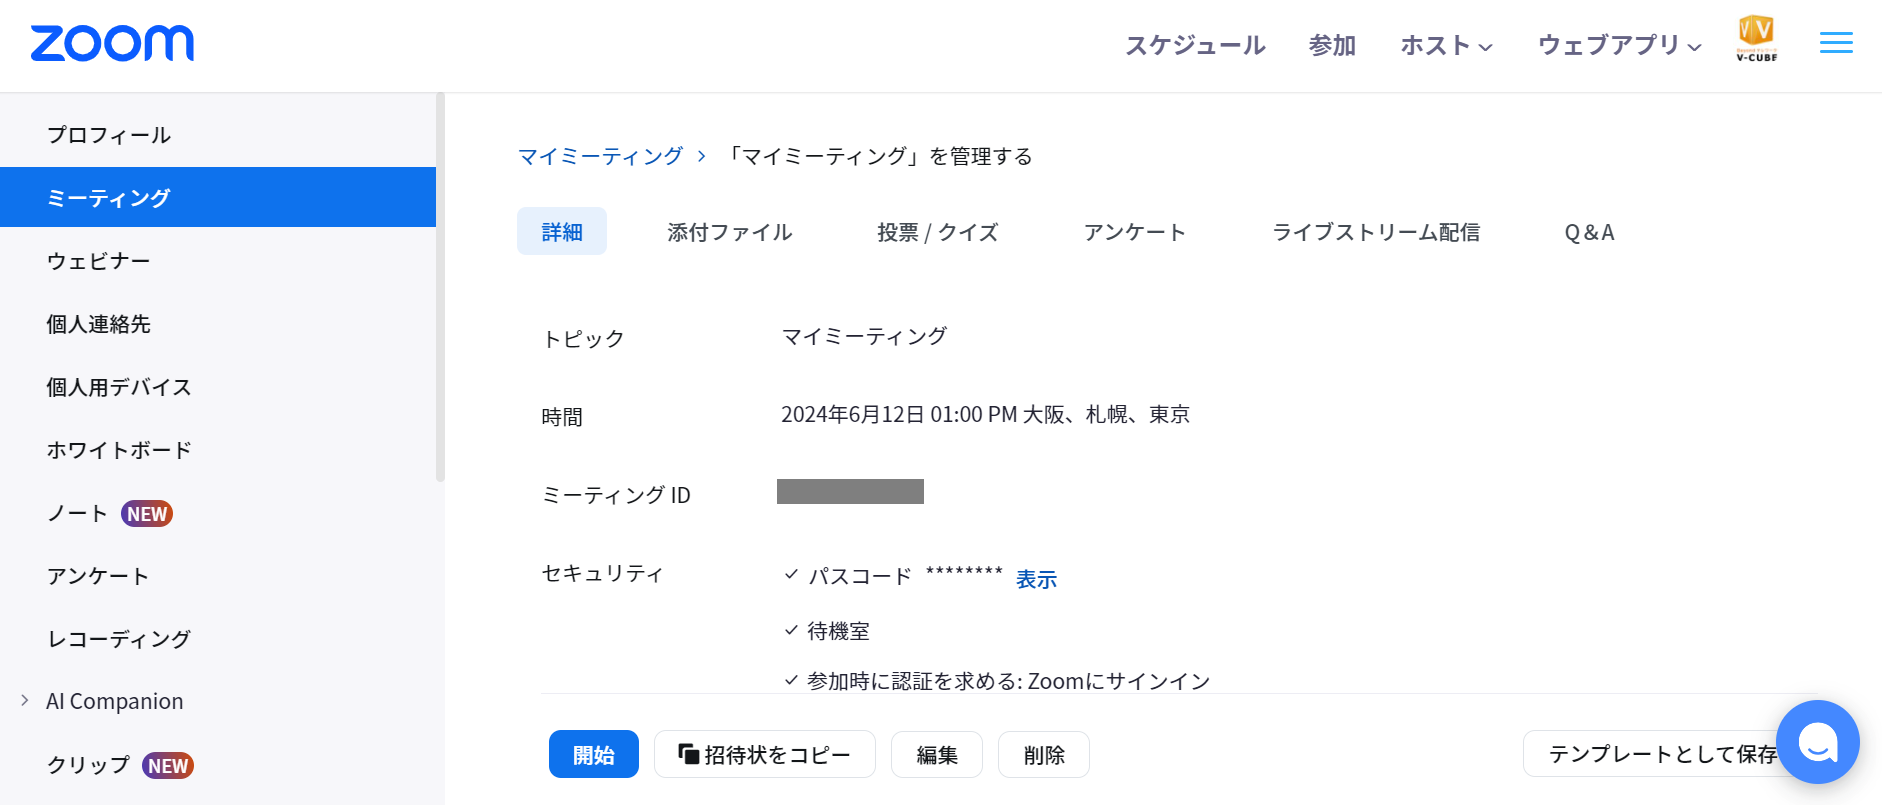Open the V-CUBE account avatar

point(1756,39)
